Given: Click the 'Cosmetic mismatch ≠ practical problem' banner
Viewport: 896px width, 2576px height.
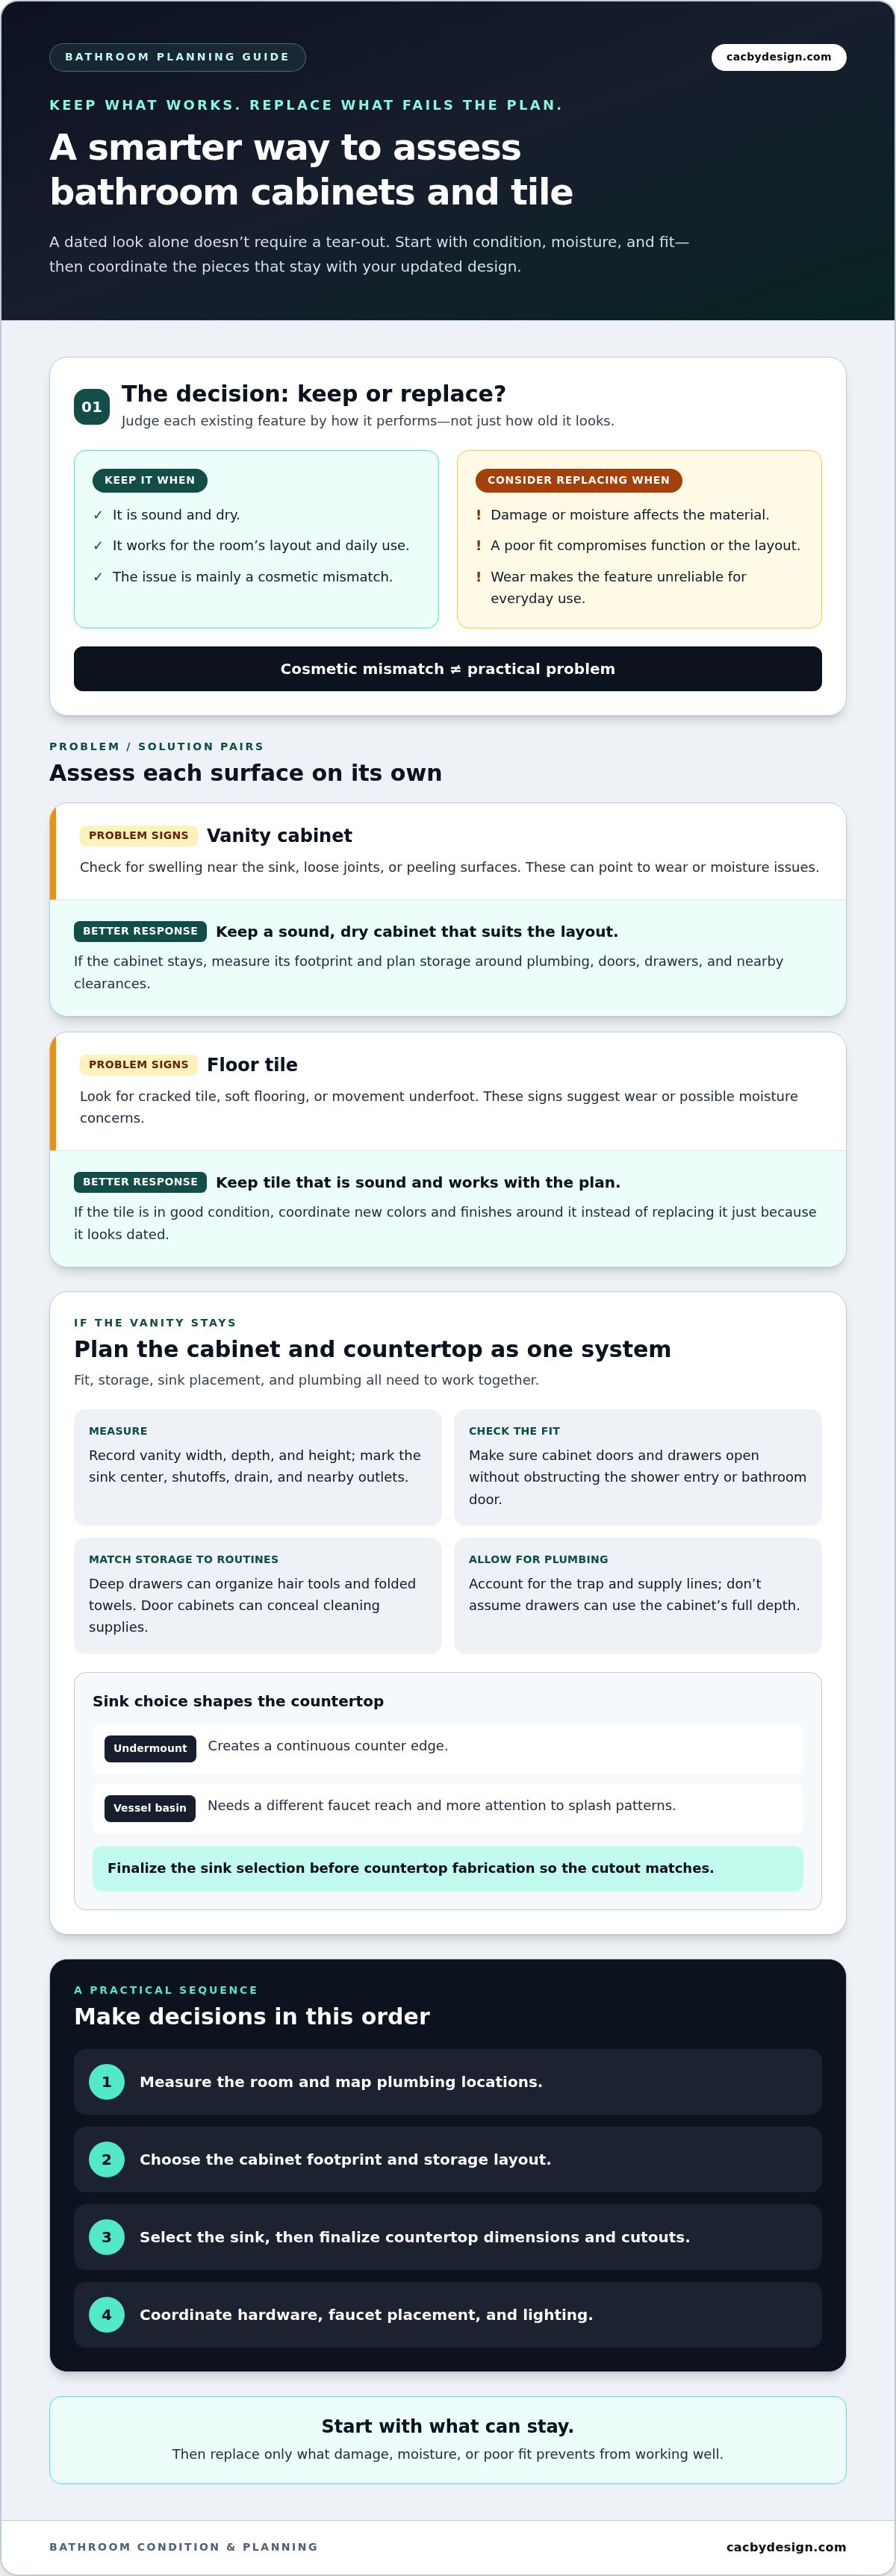Looking at the screenshot, I should pos(448,669).
